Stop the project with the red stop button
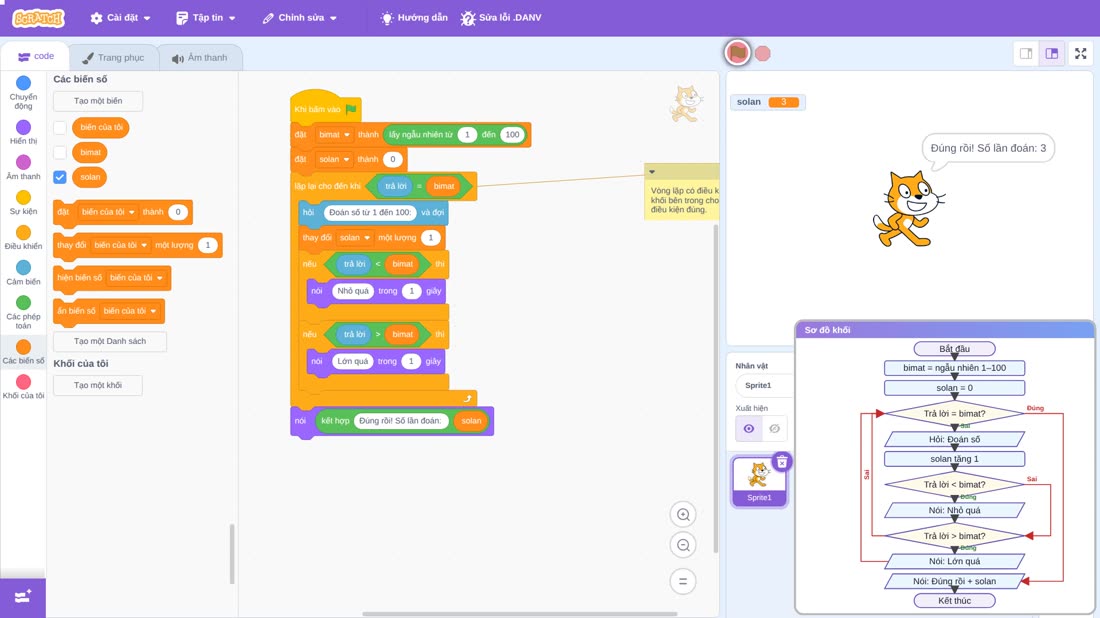This screenshot has width=1100, height=618. 763,53
